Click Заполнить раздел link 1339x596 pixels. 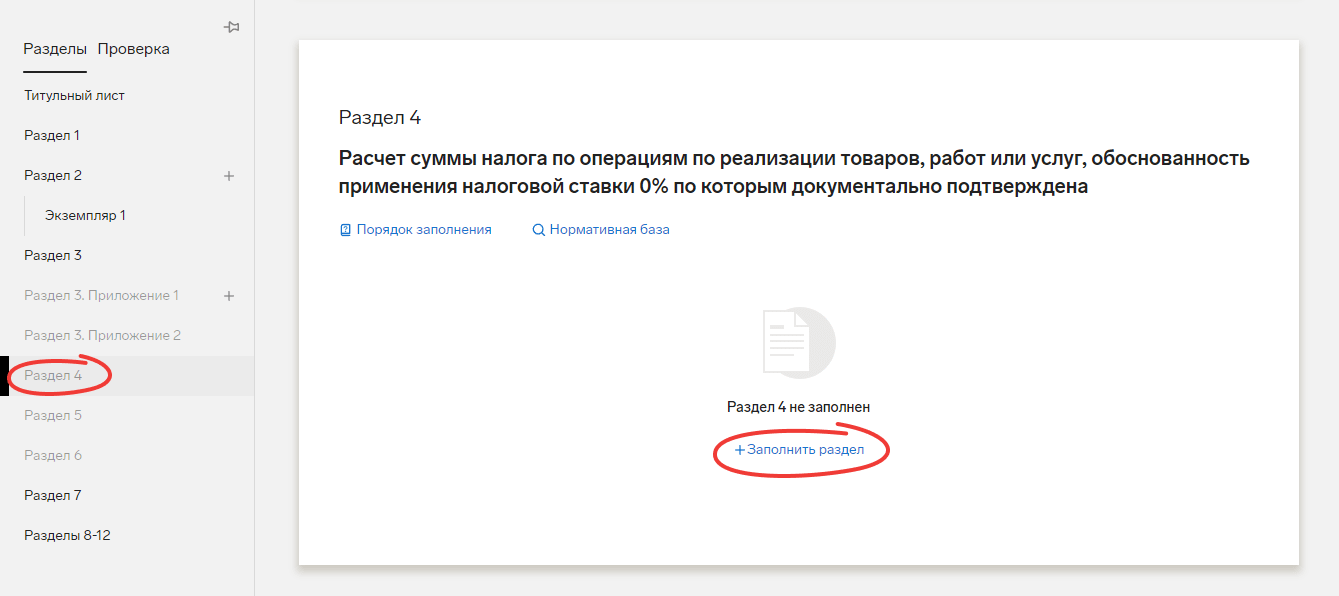pyautogui.click(x=799, y=450)
